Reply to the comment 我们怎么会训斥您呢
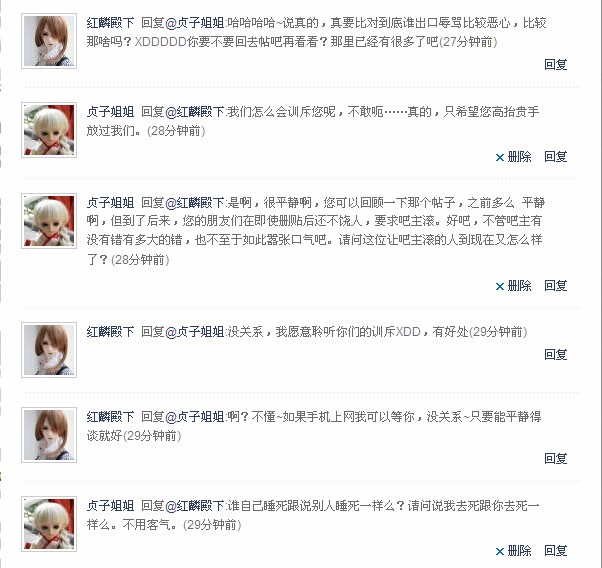602x568 pixels. pyautogui.click(x=556, y=157)
